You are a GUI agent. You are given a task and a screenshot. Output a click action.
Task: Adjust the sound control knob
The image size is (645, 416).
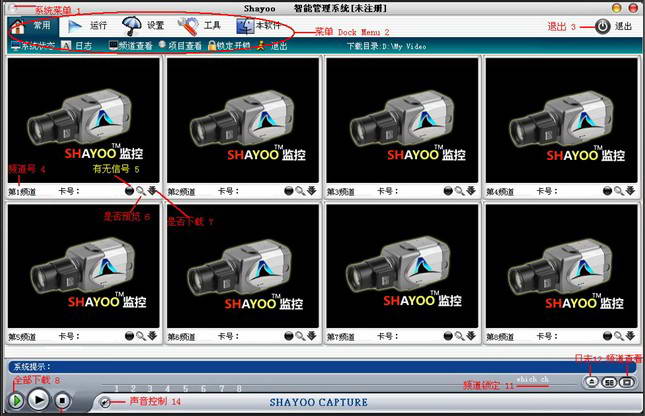pos(105,402)
